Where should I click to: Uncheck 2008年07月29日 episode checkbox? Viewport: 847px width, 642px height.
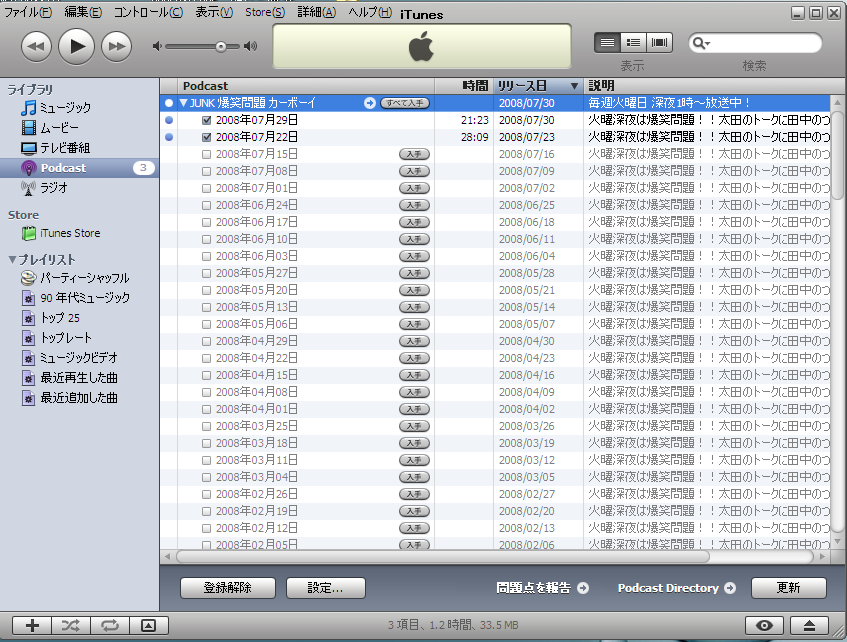(x=206, y=120)
